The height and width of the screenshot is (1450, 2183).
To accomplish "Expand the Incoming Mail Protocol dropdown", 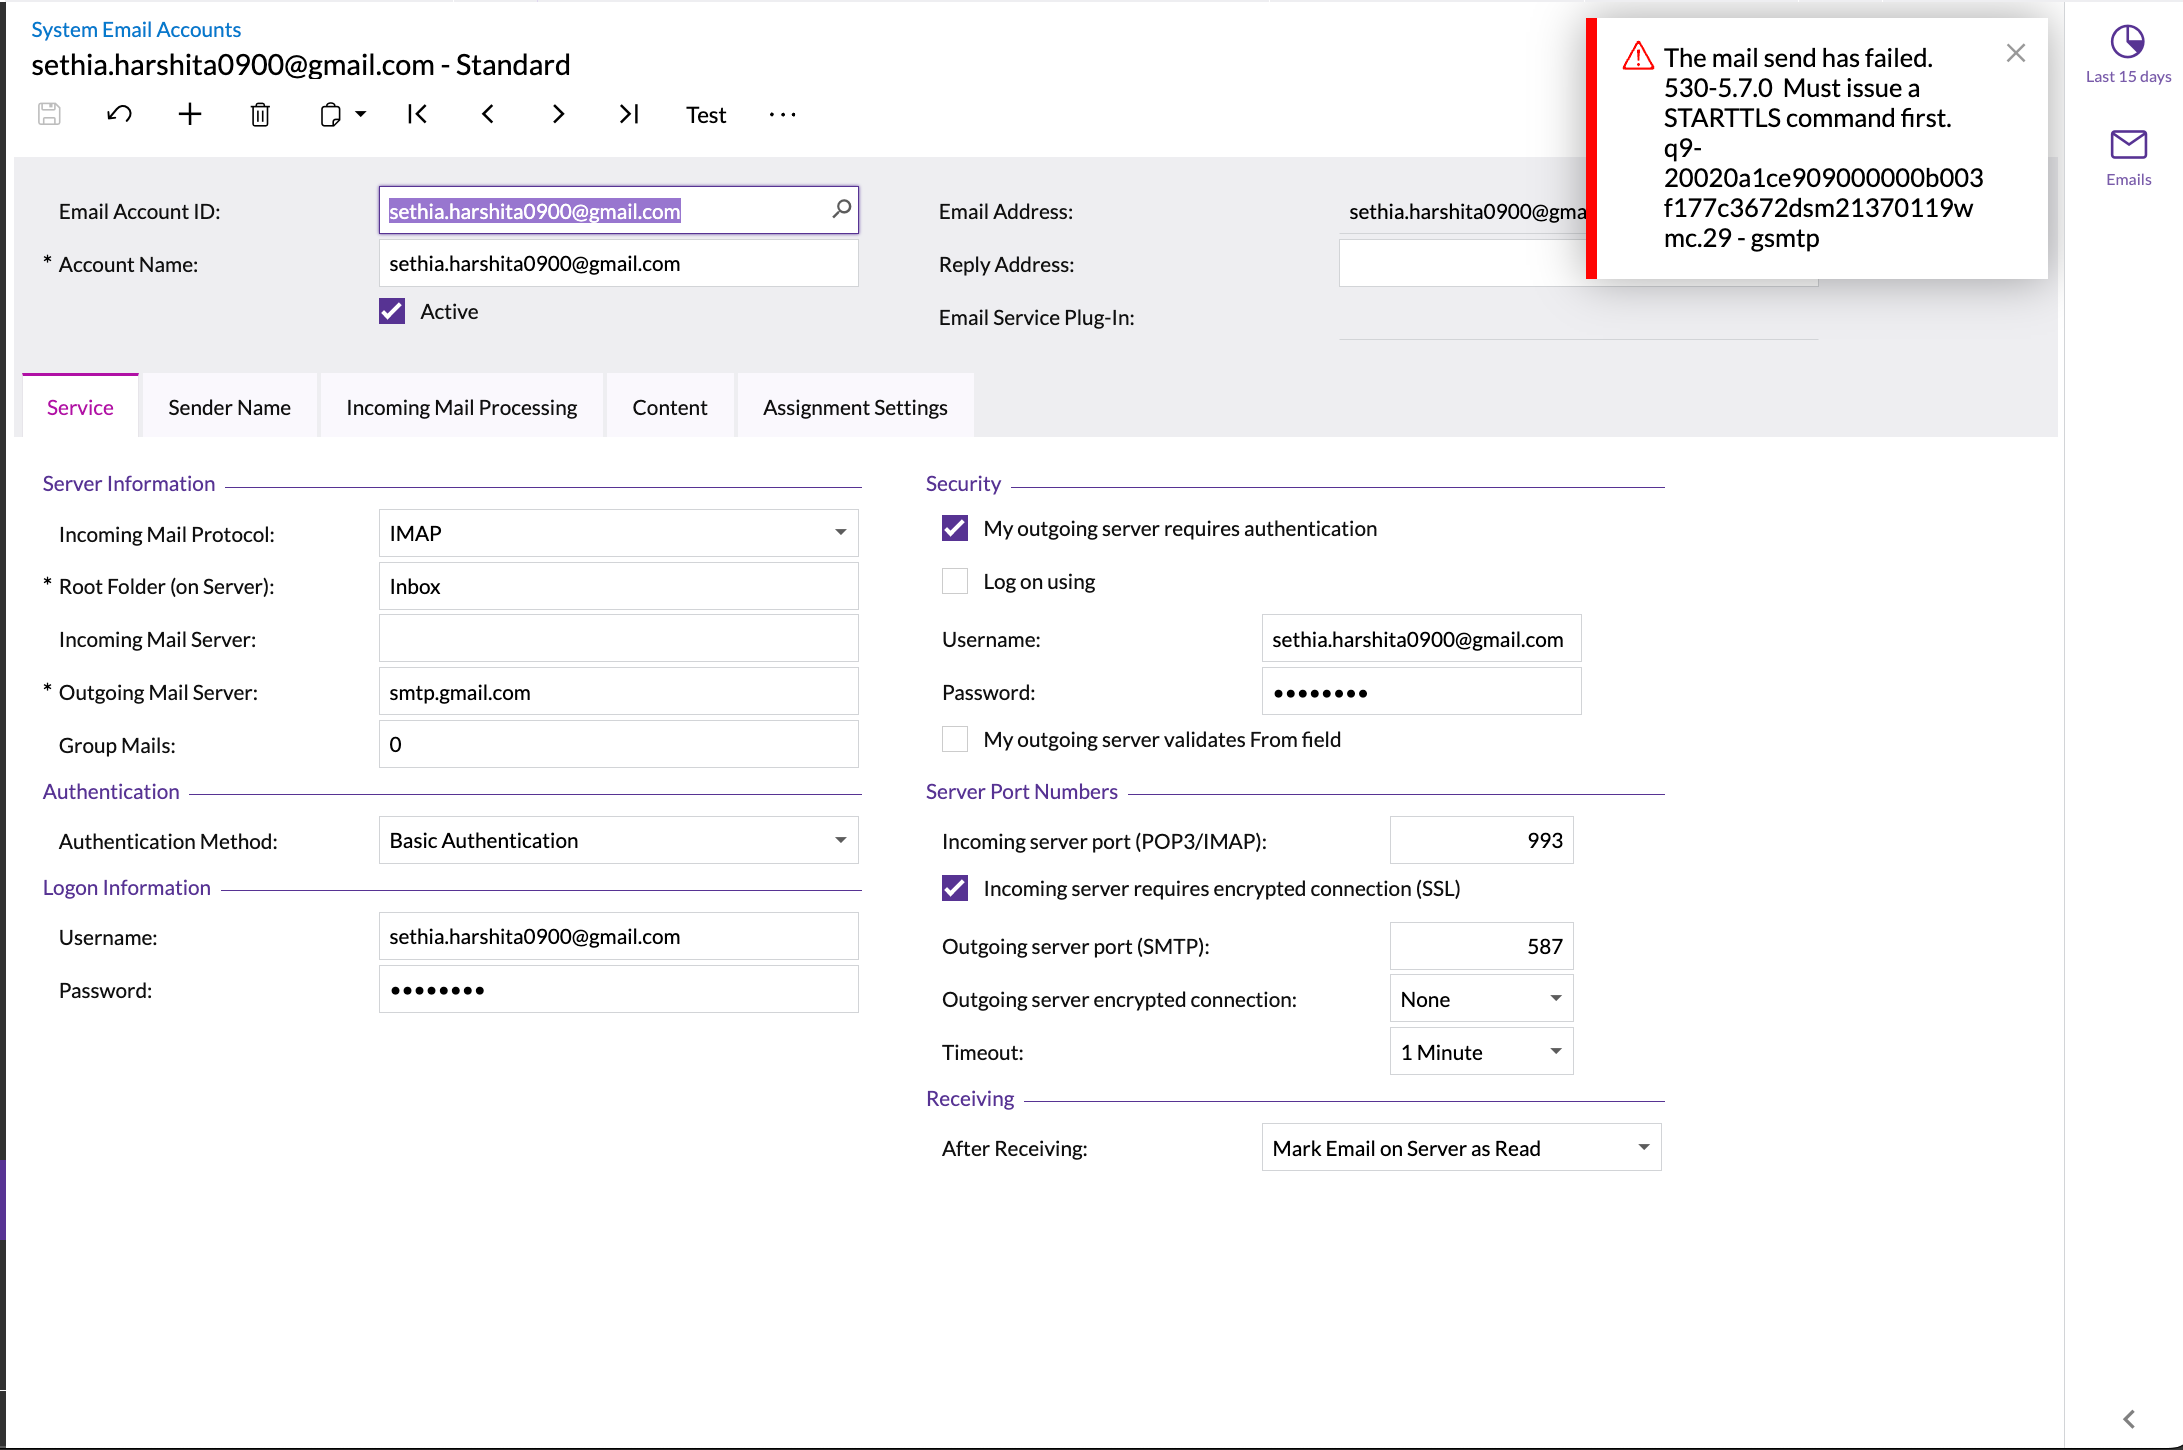I will (840, 532).
